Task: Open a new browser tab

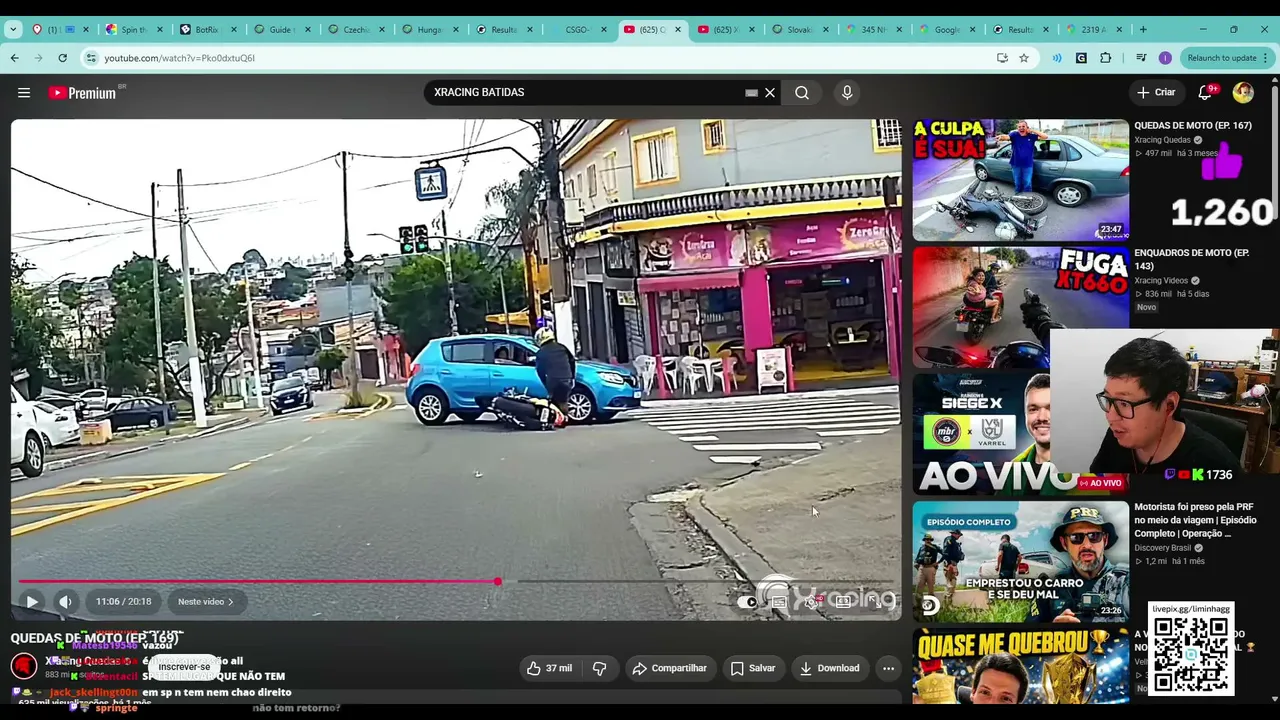Action: 1143,29
